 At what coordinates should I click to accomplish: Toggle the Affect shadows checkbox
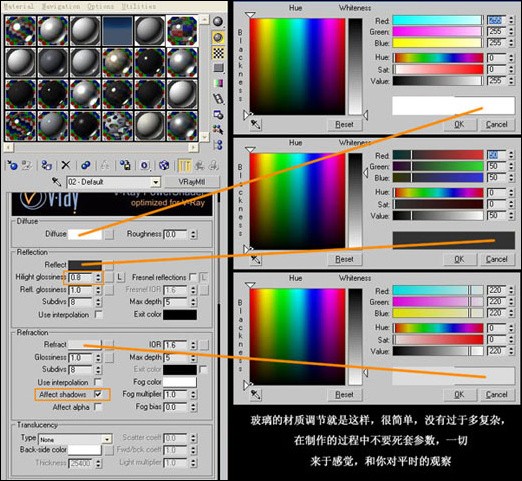(x=98, y=394)
